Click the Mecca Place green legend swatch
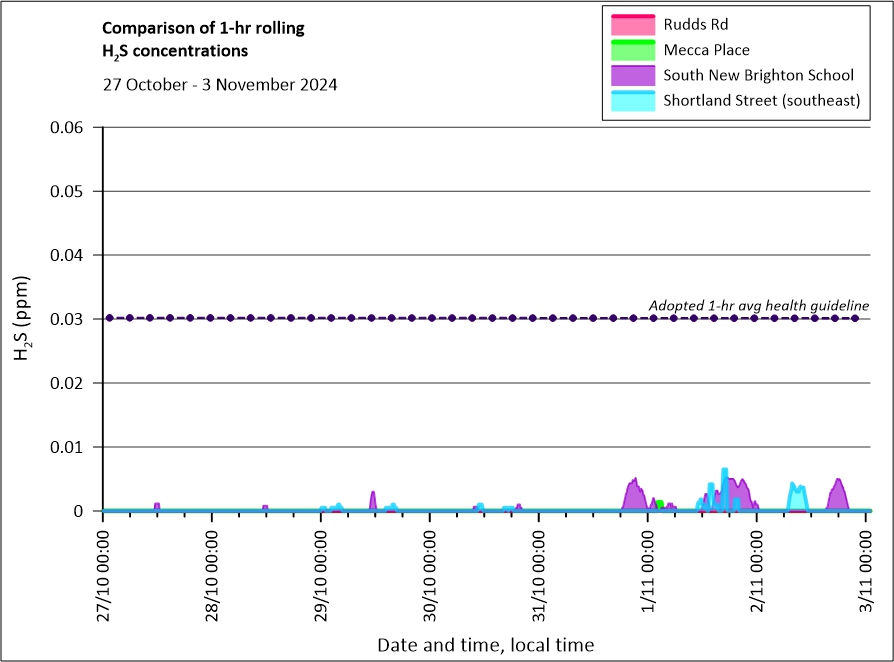The height and width of the screenshot is (662, 894). tap(631, 49)
